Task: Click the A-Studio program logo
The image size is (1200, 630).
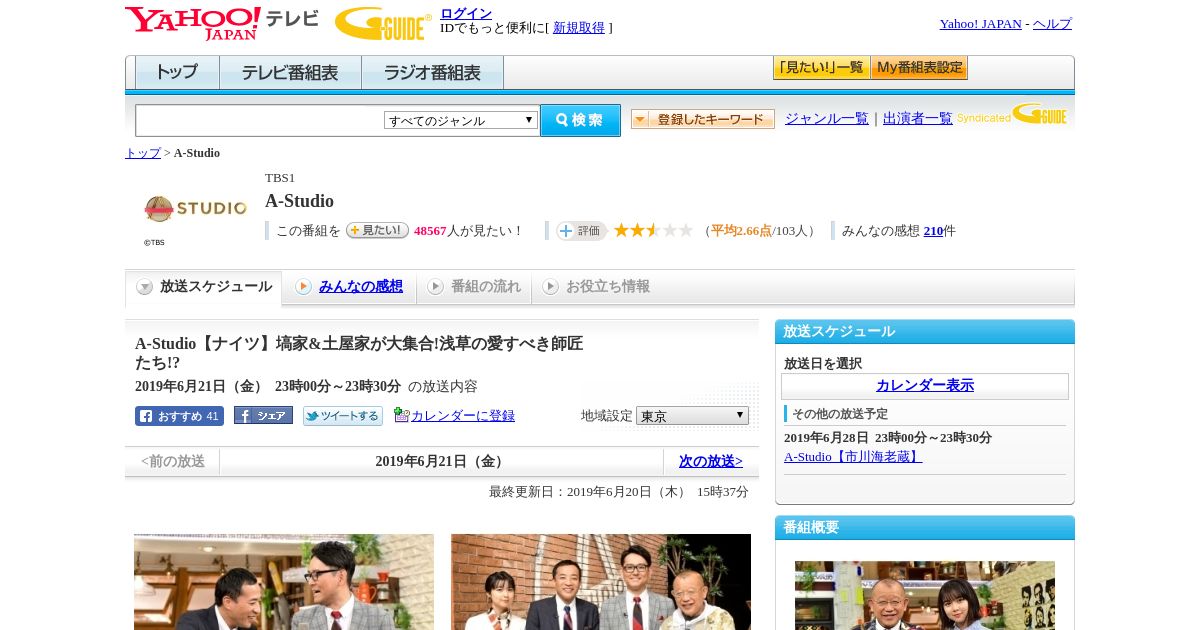Action: pos(195,209)
